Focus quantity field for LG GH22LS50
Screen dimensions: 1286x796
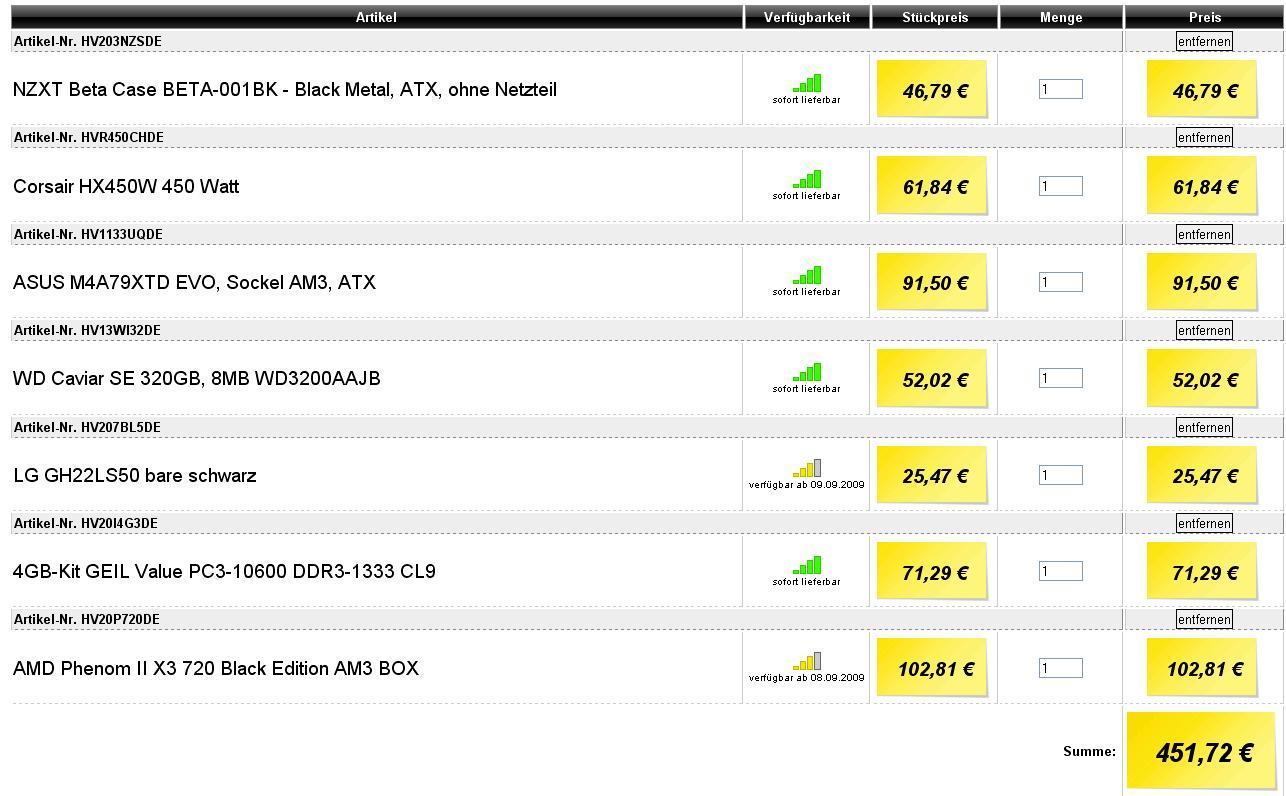coord(1061,475)
